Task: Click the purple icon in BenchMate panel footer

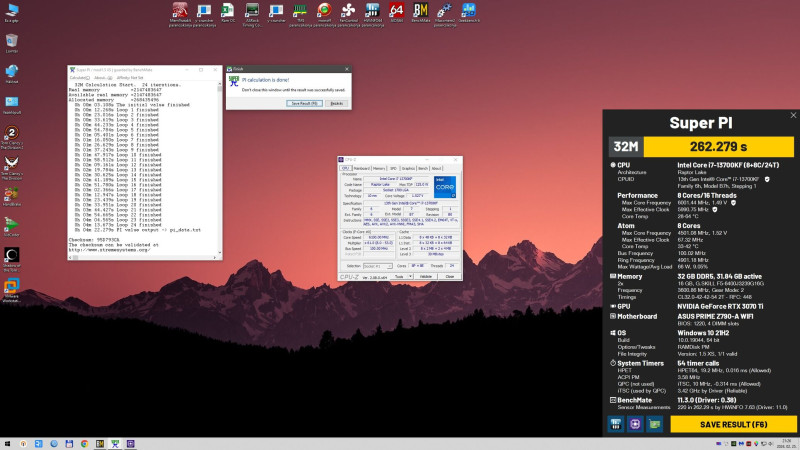Action: click(635, 424)
